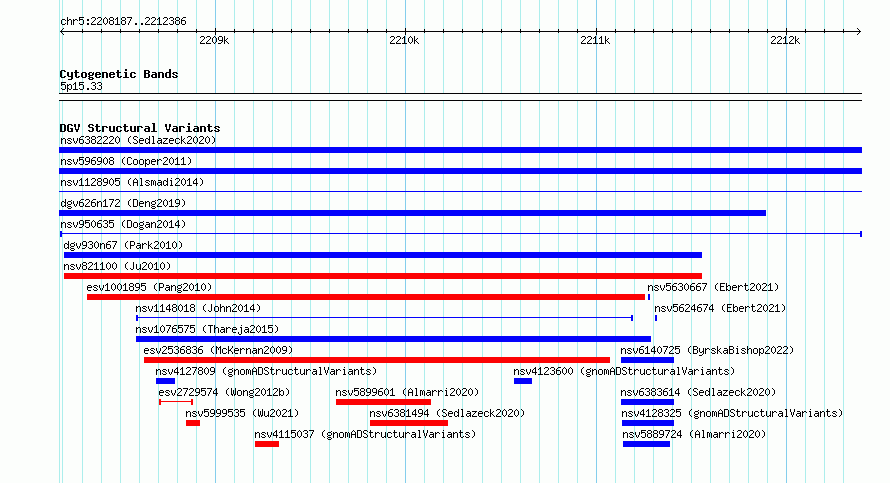Click the thin blue line of nsv1148018
This screenshot has width=890, height=483.
pos(384,318)
